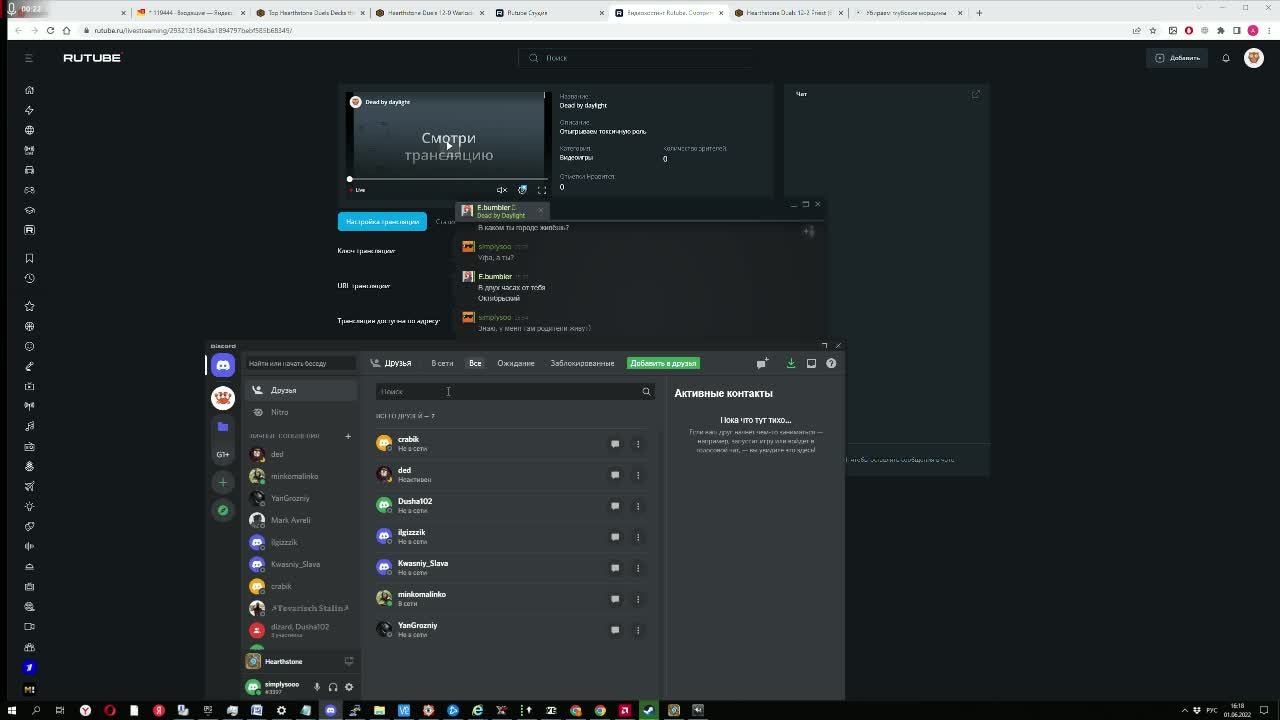The width and height of the screenshot is (1280, 720).
Task: Message Kwasniy_Slava using the chat icon
Action: coord(615,568)
